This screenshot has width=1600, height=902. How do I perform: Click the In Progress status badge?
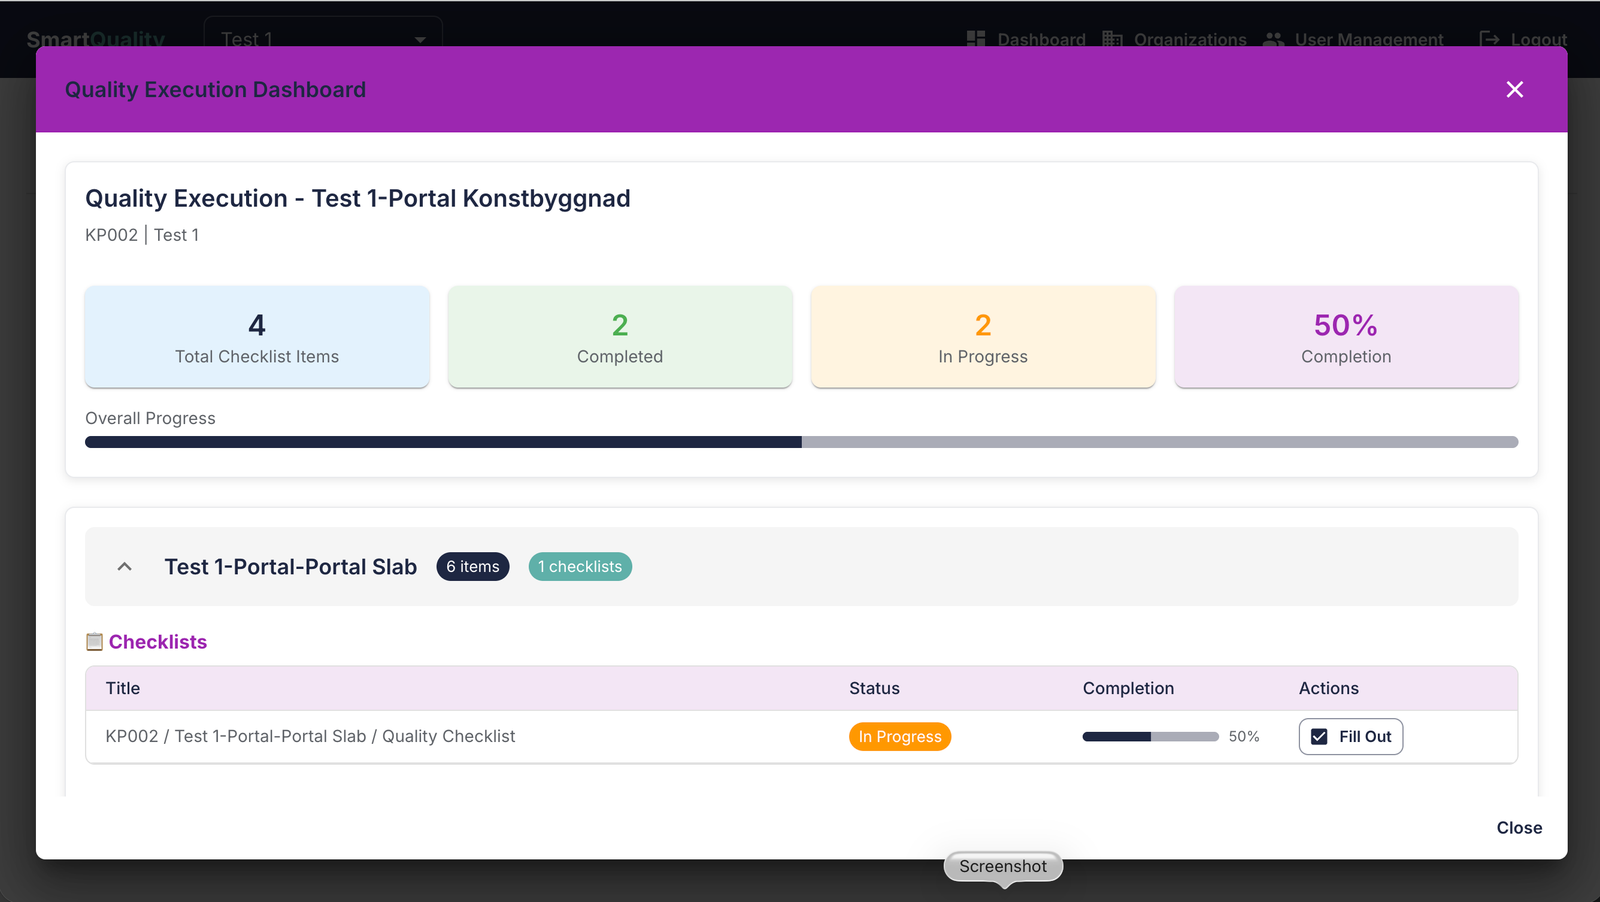[900, 737]
